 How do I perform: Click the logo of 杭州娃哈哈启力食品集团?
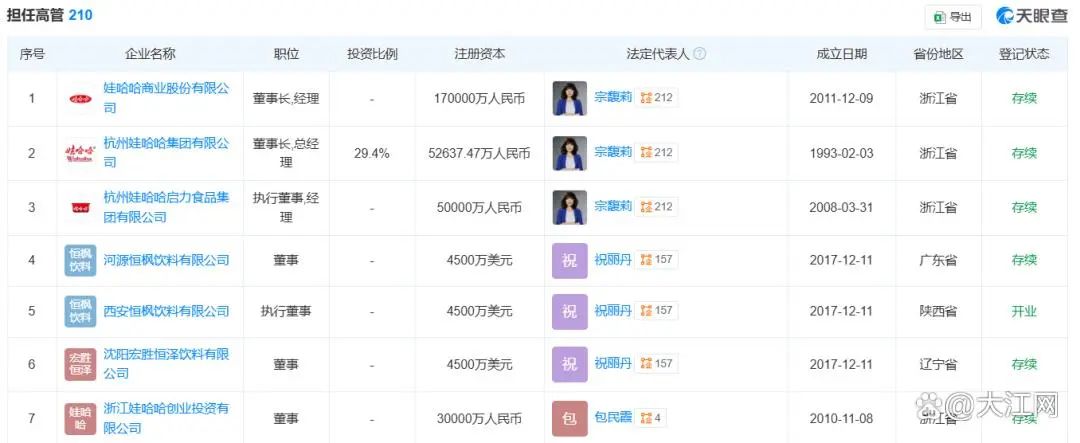81,207
